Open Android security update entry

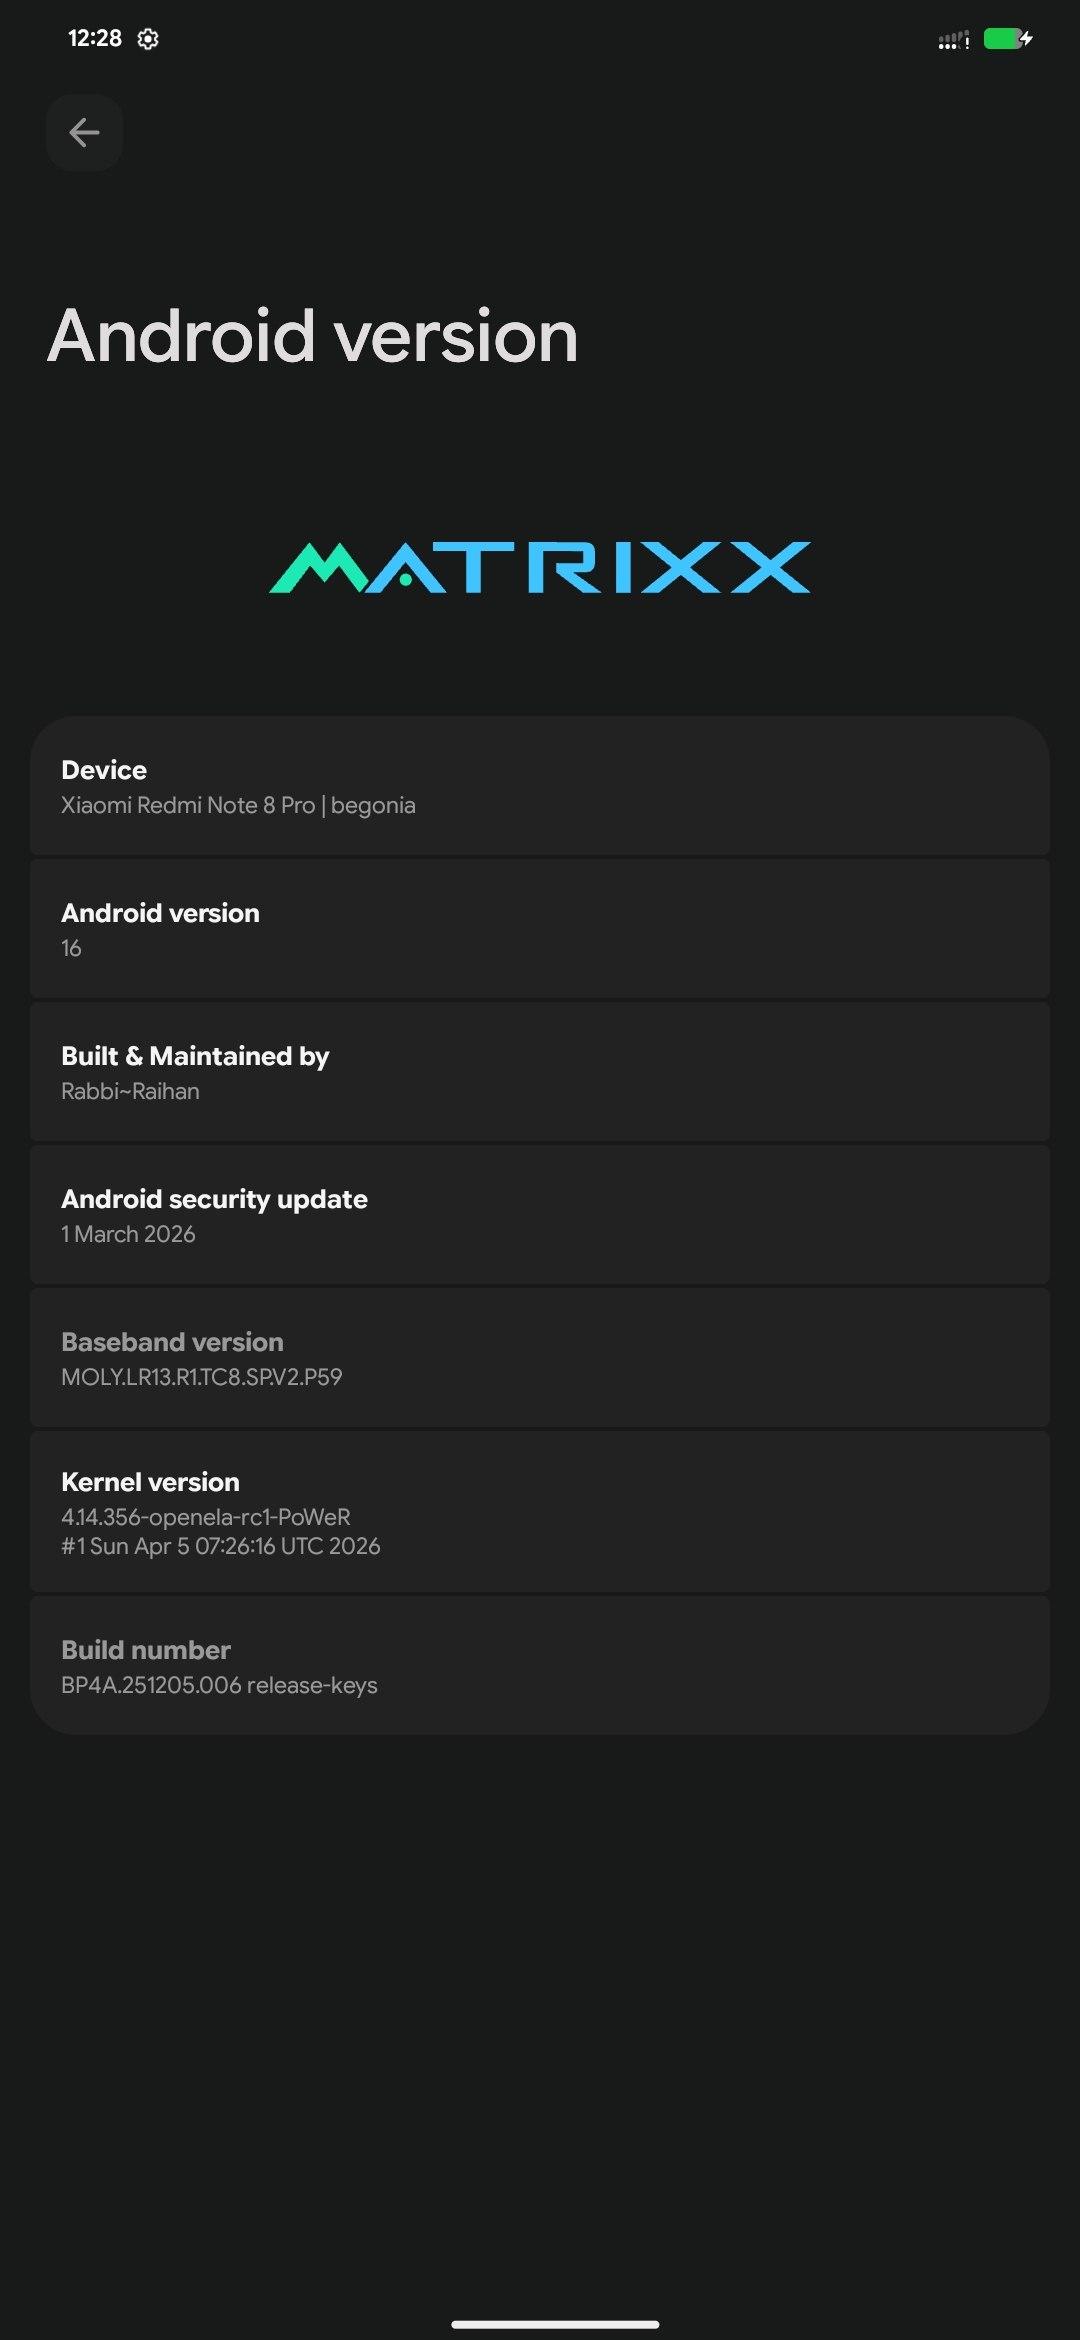(540, 1215)
